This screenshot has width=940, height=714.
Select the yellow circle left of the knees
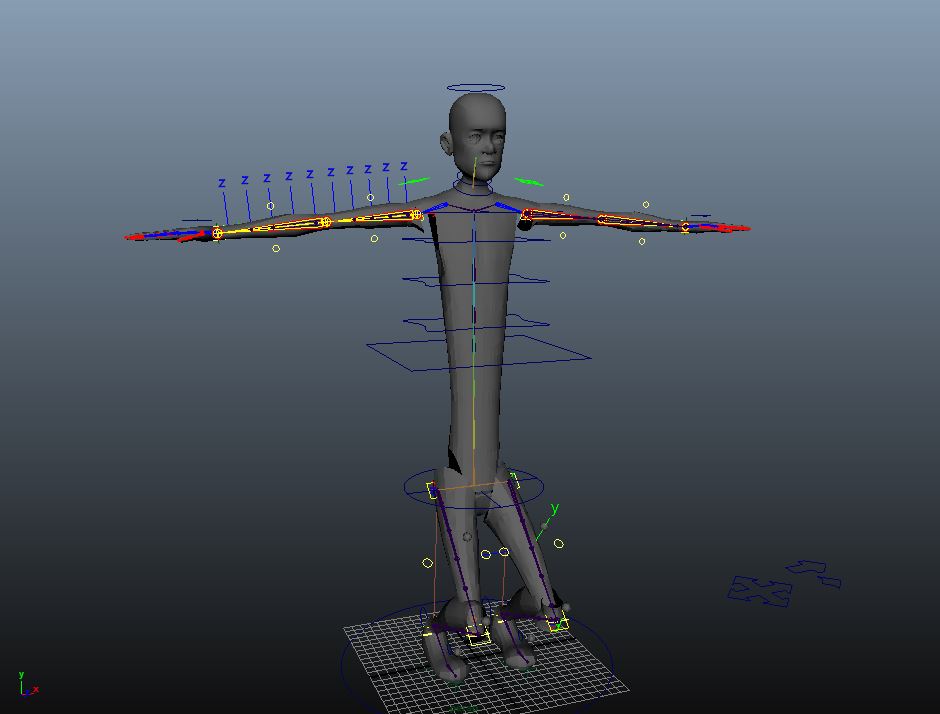coord(428,563)
